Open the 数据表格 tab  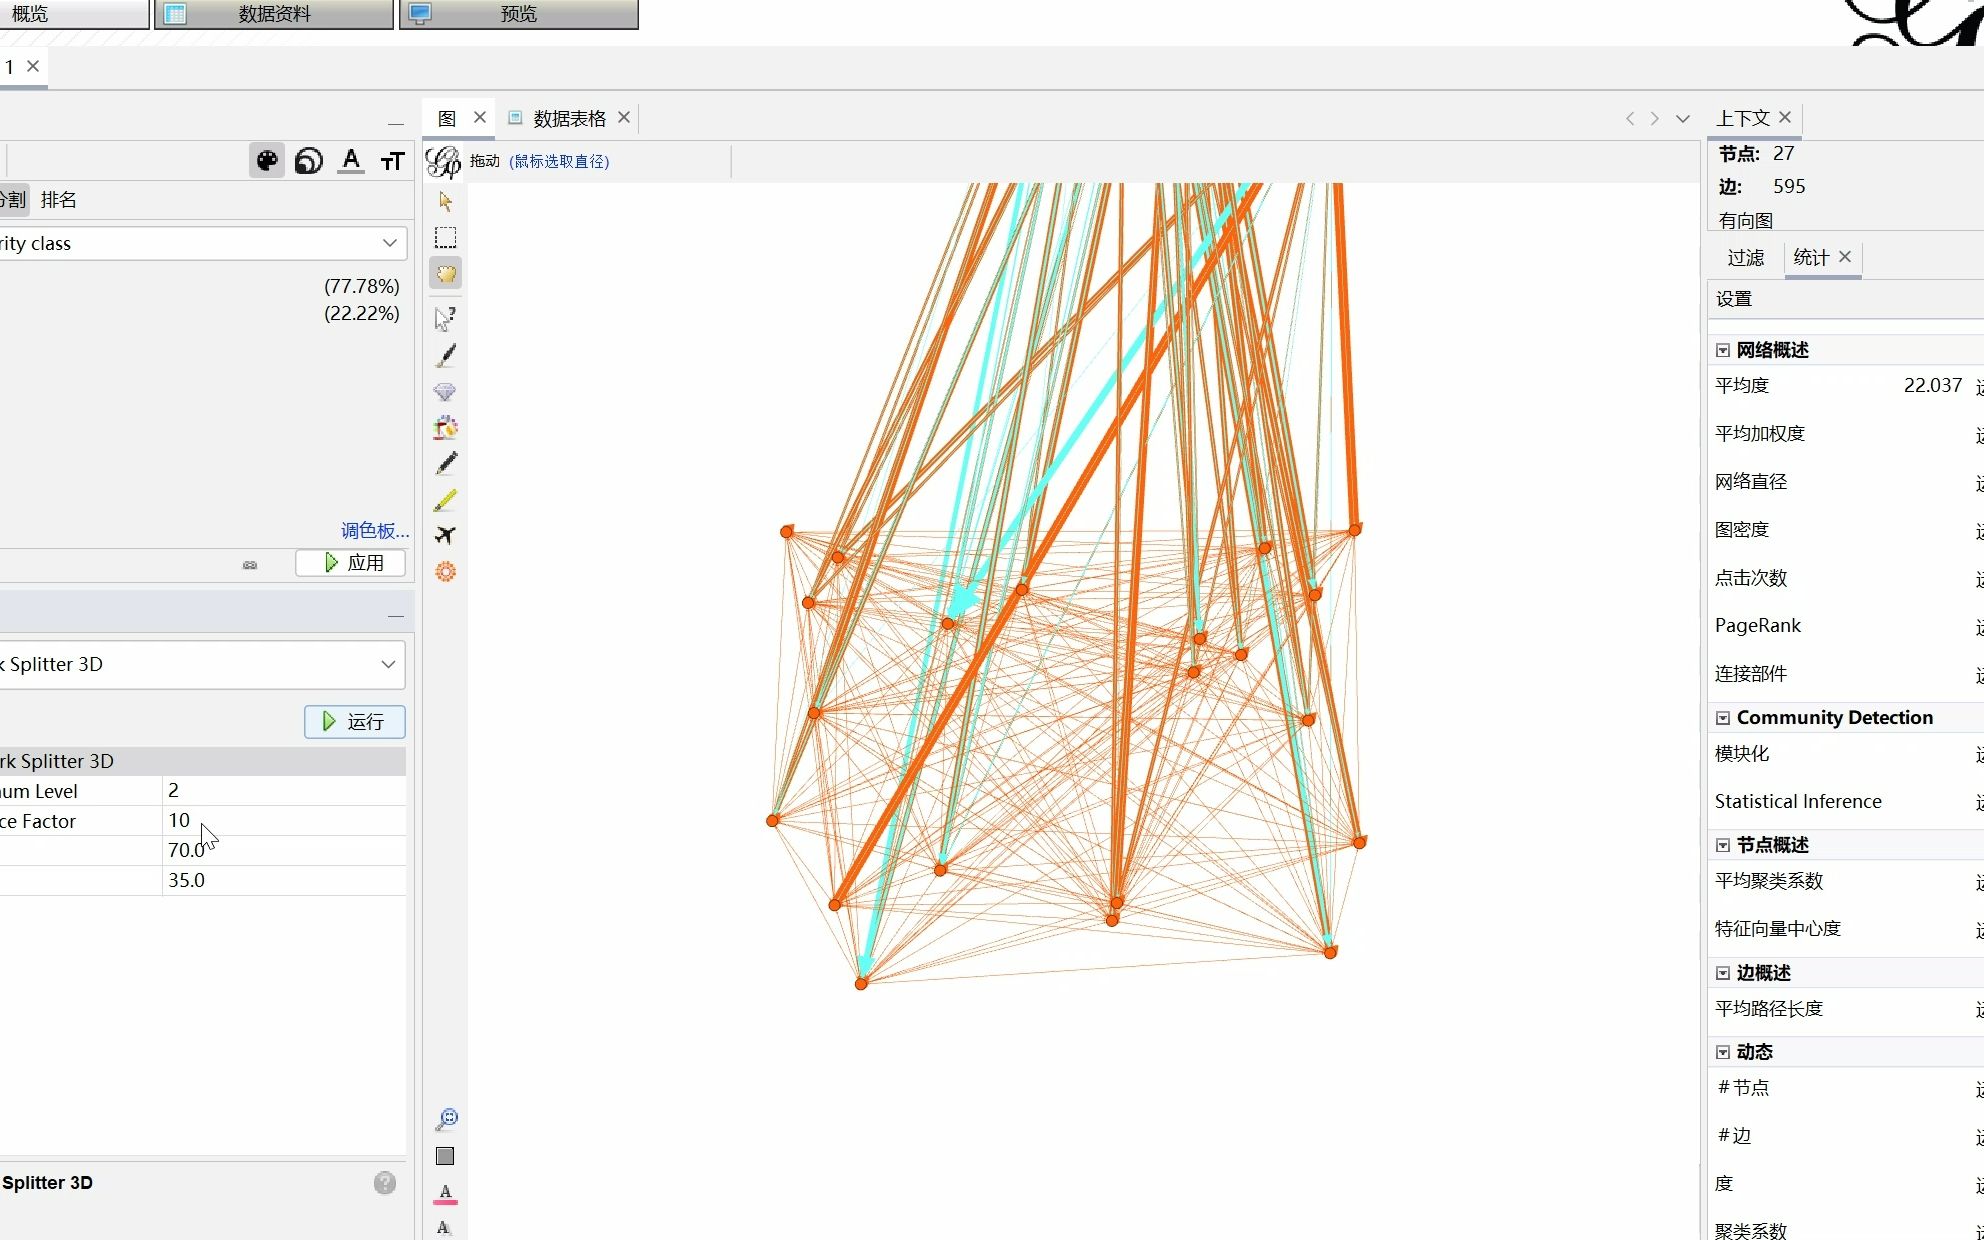569,118
